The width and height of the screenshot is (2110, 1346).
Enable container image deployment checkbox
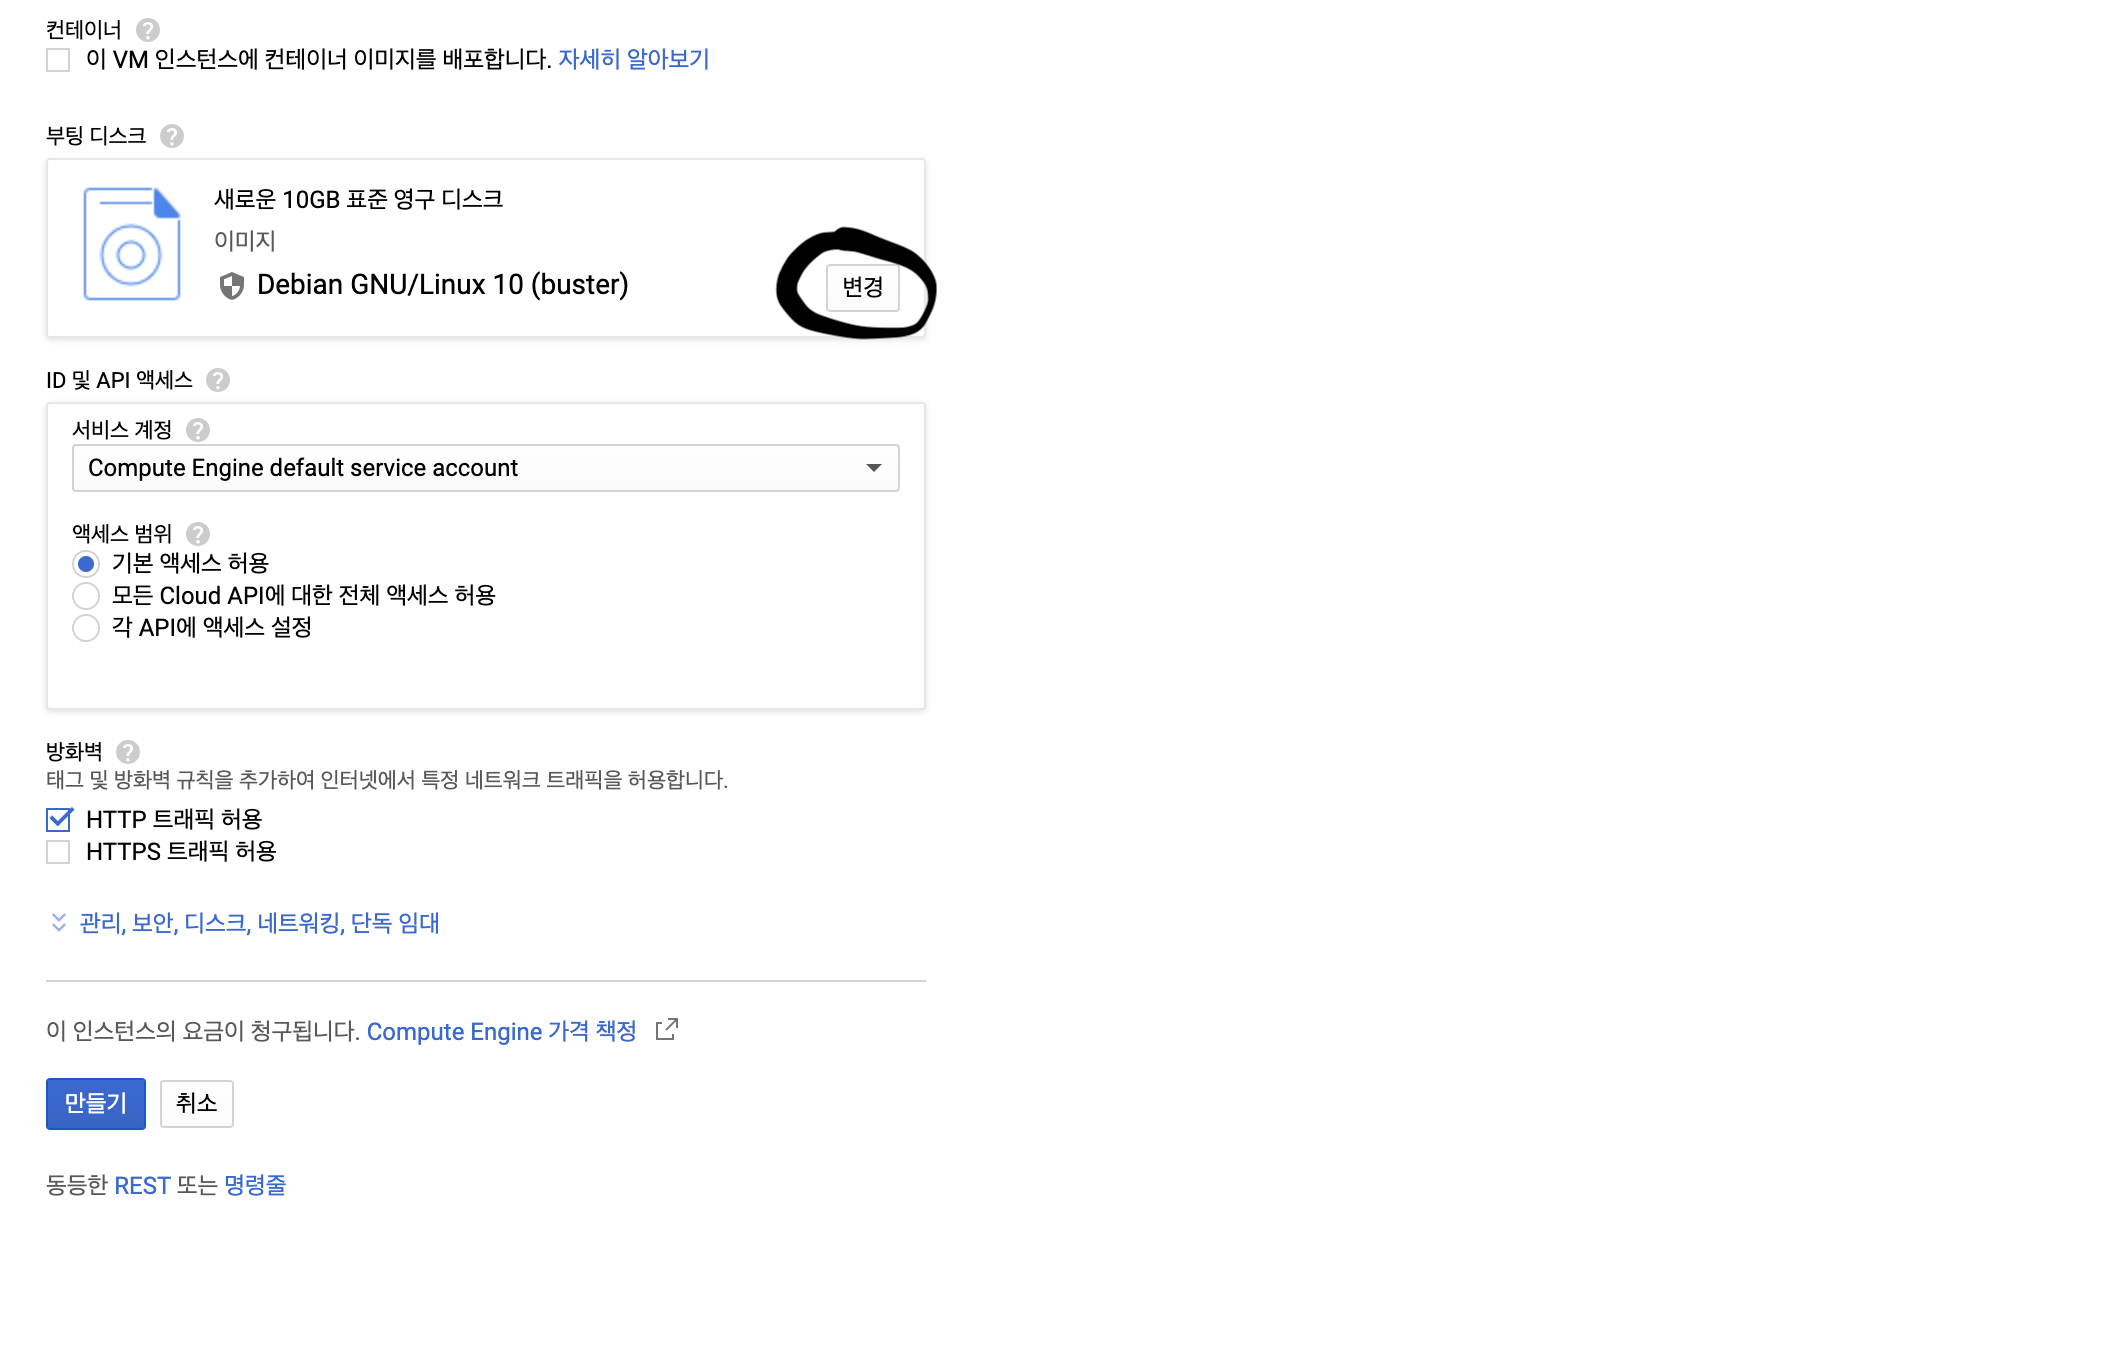pyautogui.click(x=58, y=60)
